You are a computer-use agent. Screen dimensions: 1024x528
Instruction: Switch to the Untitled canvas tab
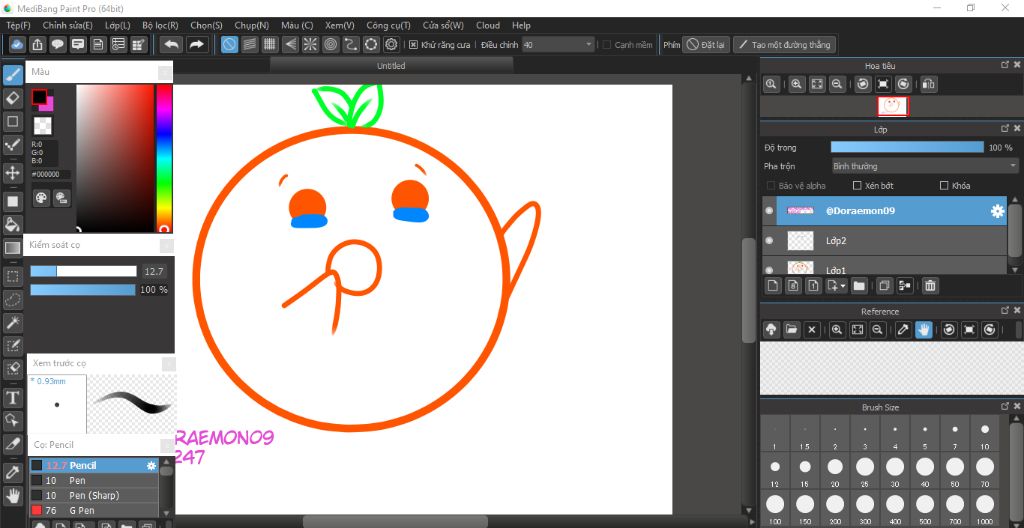(391, 66)
